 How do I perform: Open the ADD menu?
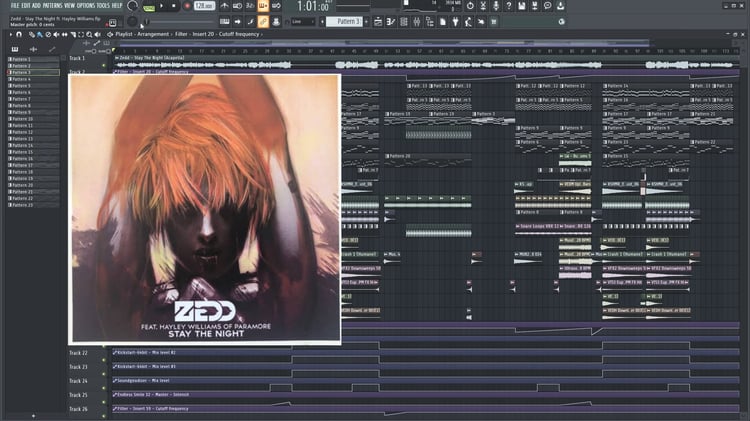tap(36, 6)
